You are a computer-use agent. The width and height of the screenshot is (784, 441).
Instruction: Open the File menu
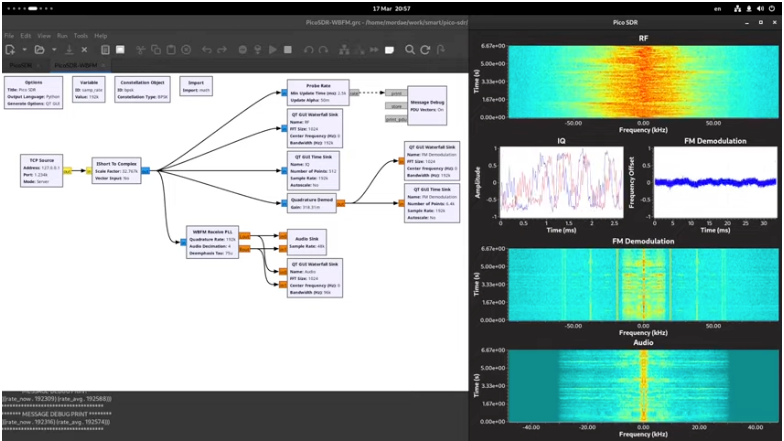[9, 36]
